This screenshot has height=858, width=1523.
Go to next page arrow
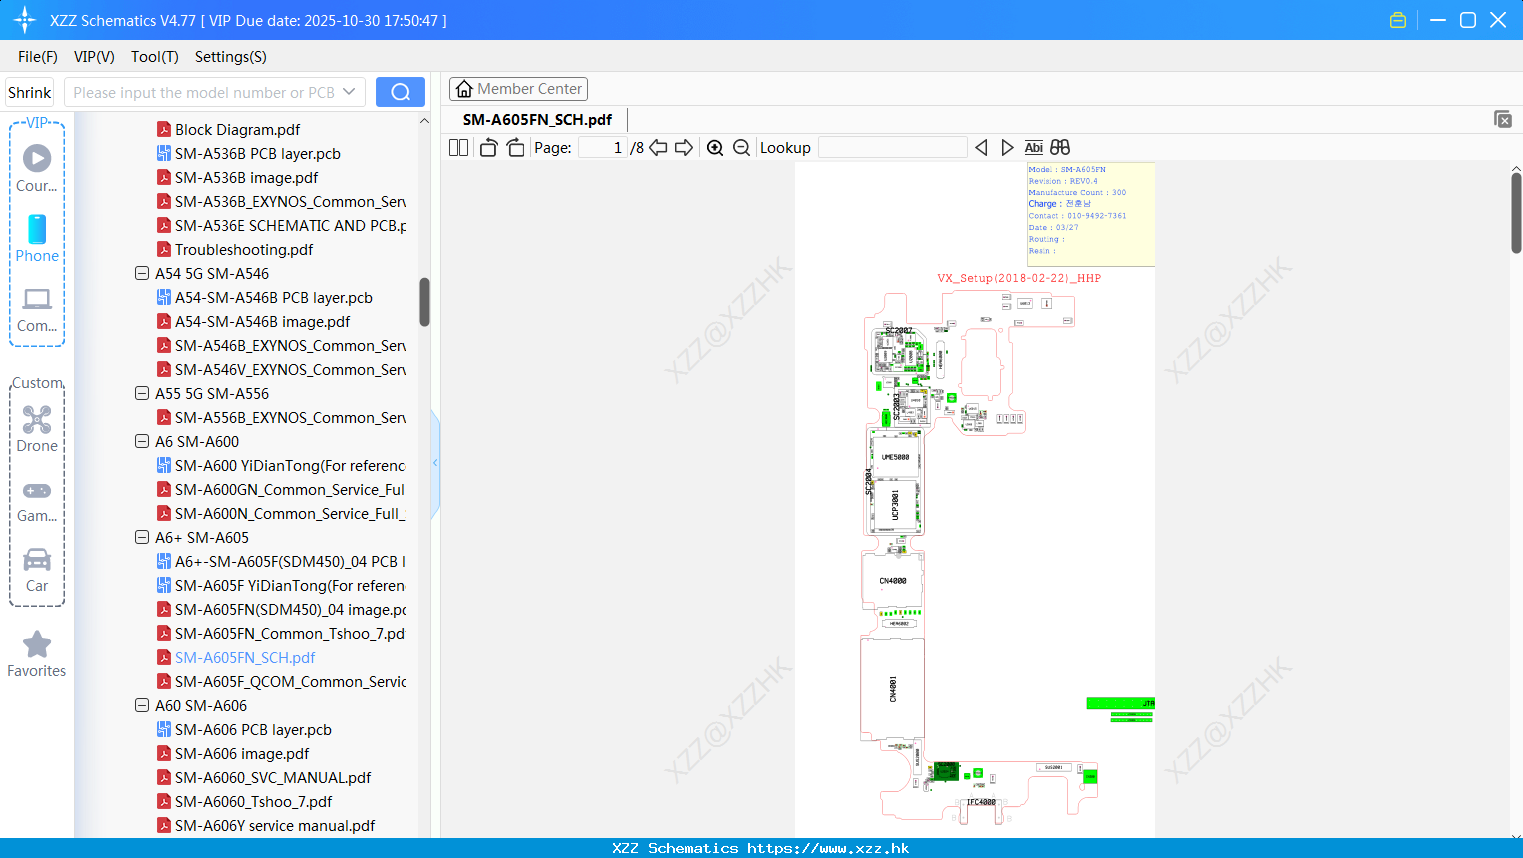(684, 147)
